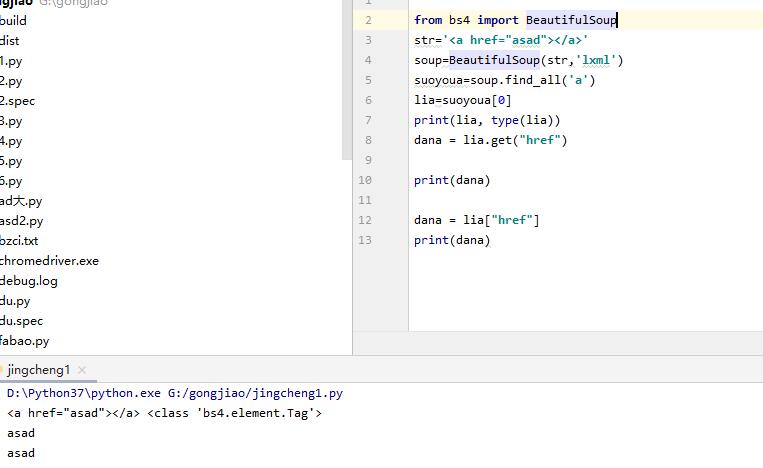Open bzci.txt from the file list
Screen dimensions: 763x468
click(x=20, y=240)
